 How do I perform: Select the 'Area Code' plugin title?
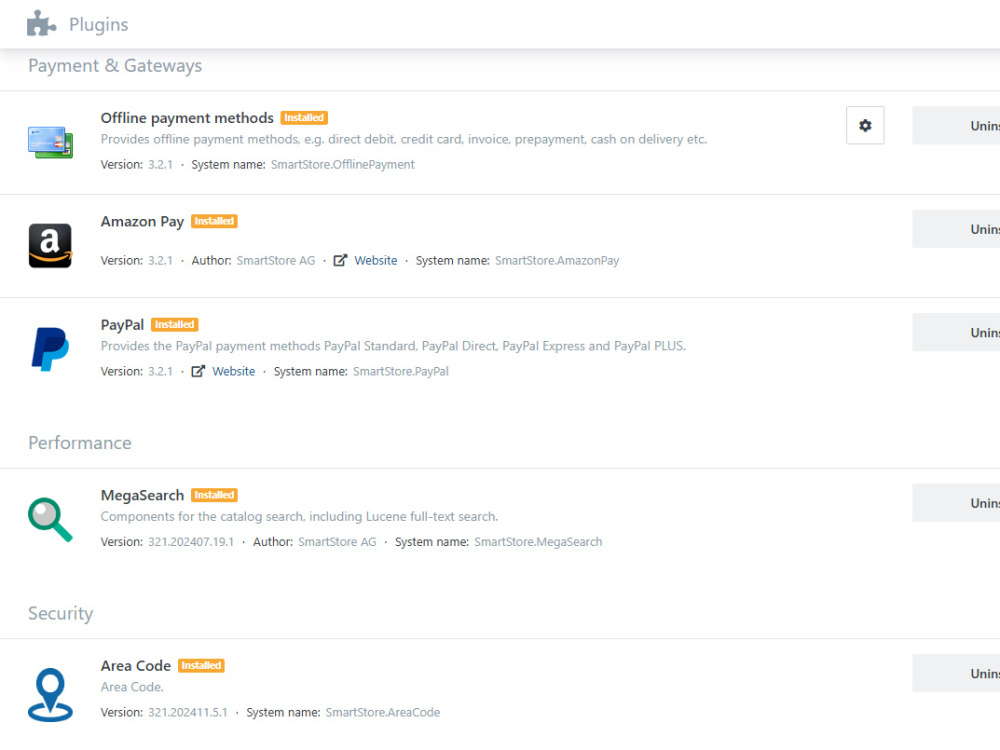tap(136, 666)
